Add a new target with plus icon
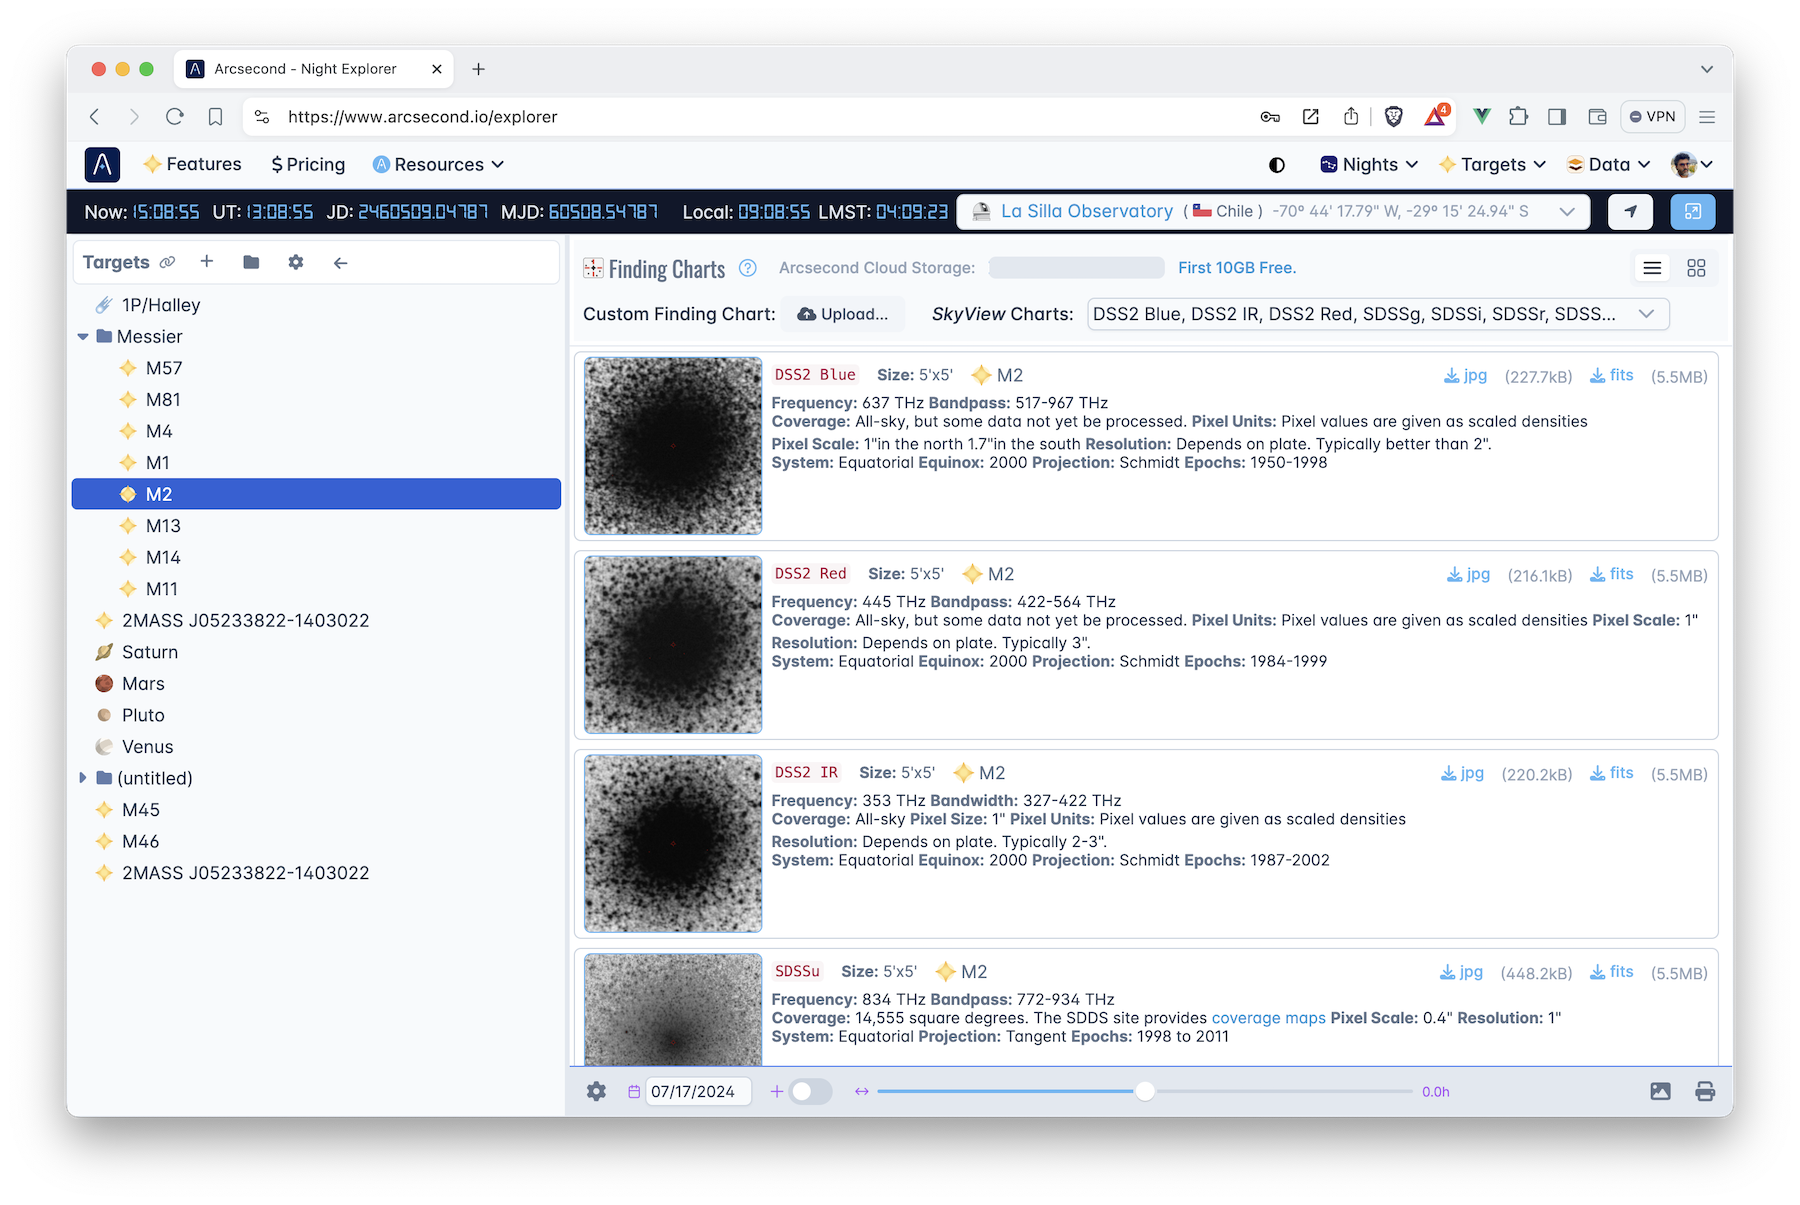The width and height of the screenshot is (1800, 1205). coord(207,262)
